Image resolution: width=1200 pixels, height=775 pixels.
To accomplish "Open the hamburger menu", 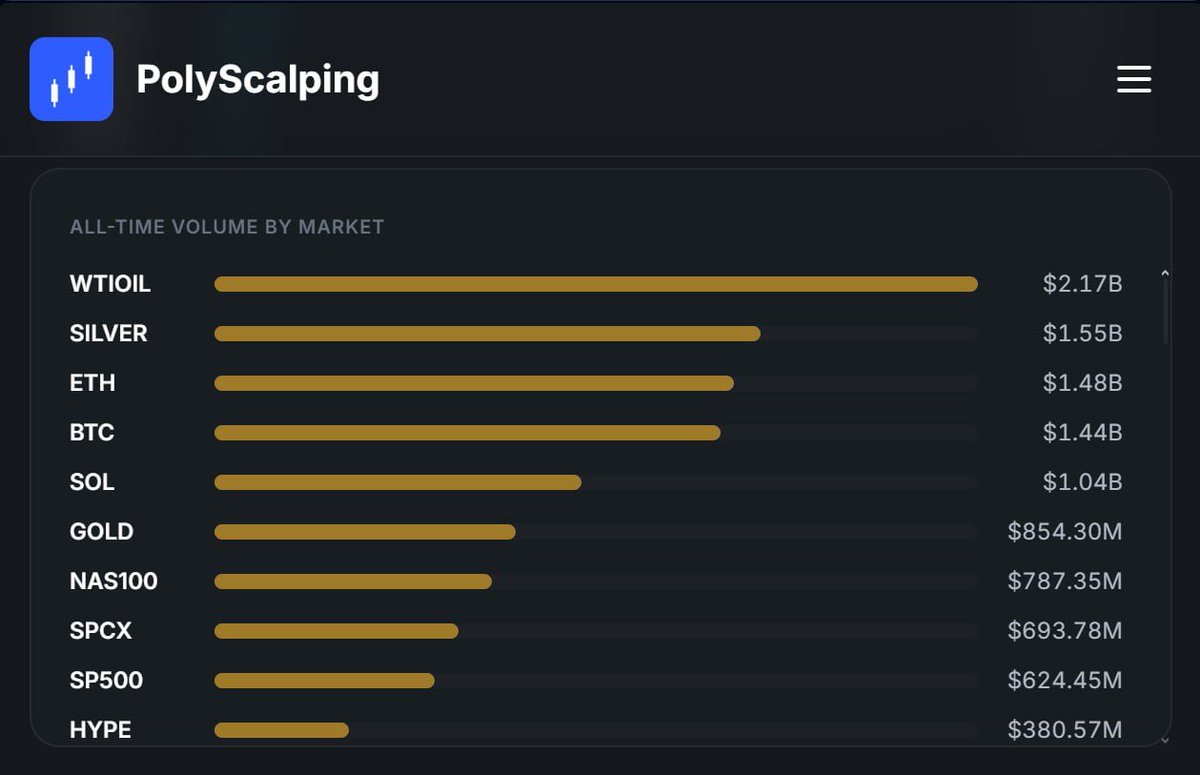I will (x=1134, y=79).
